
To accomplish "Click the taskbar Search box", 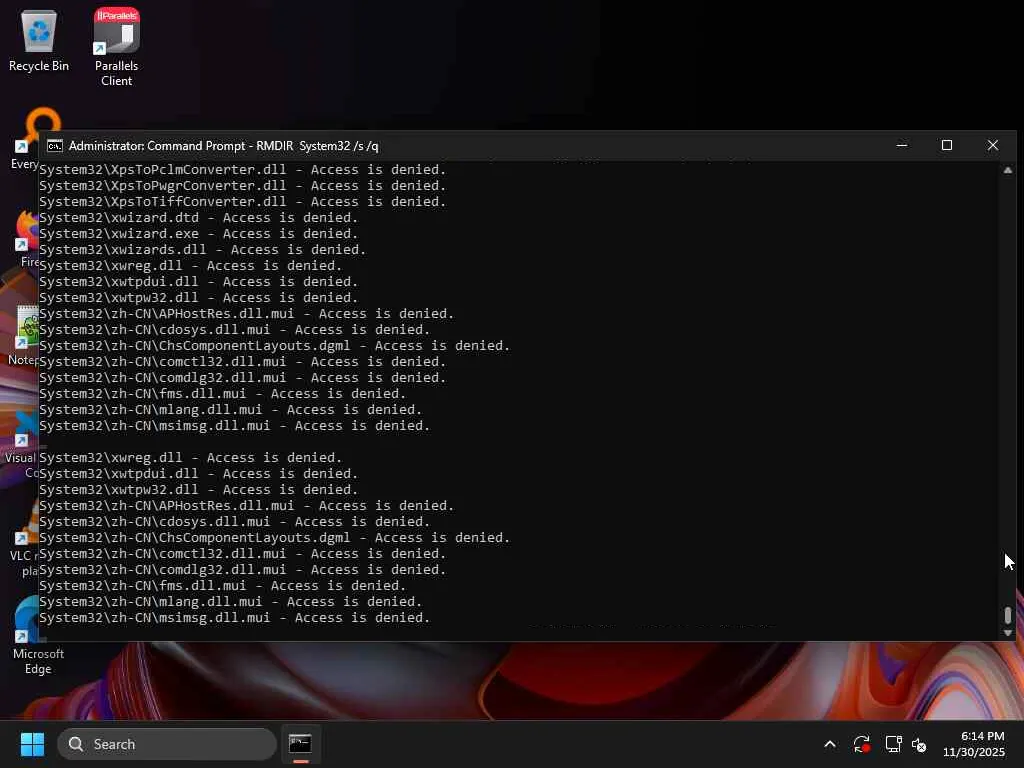I will point(167,744).
